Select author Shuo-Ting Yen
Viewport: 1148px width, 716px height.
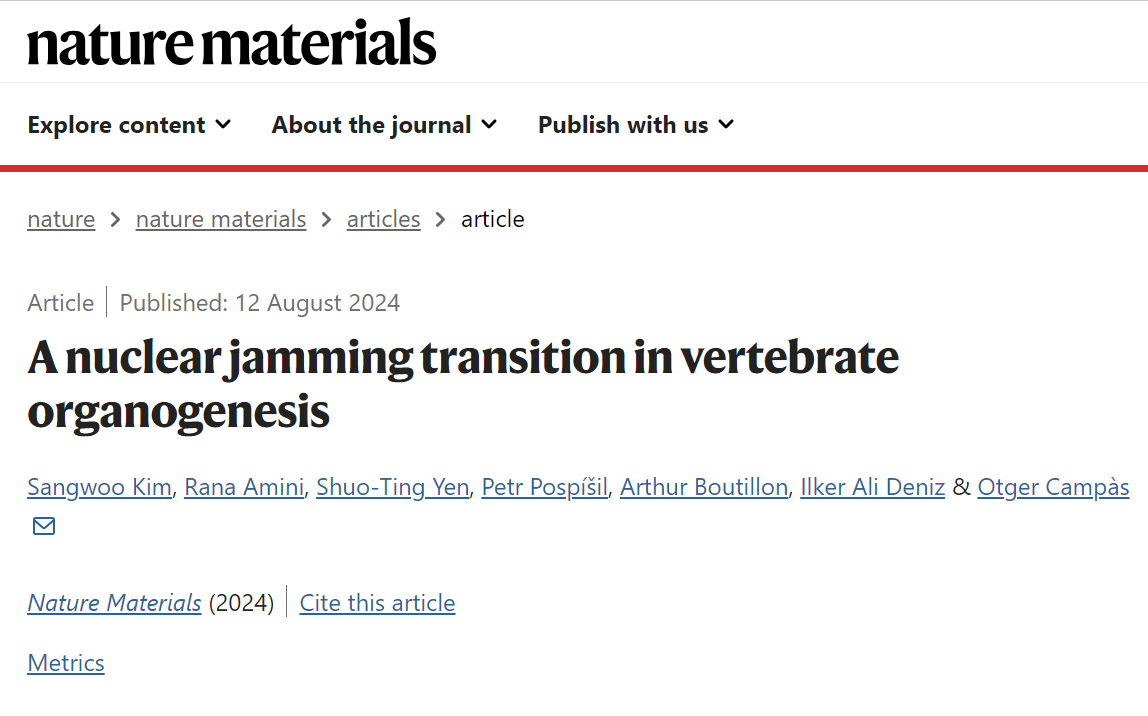(392, 487)
